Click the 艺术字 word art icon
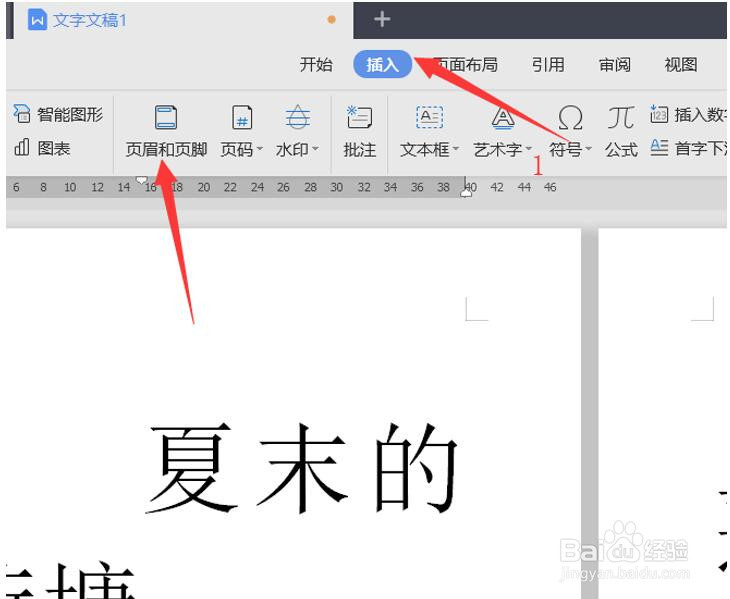 503,117
